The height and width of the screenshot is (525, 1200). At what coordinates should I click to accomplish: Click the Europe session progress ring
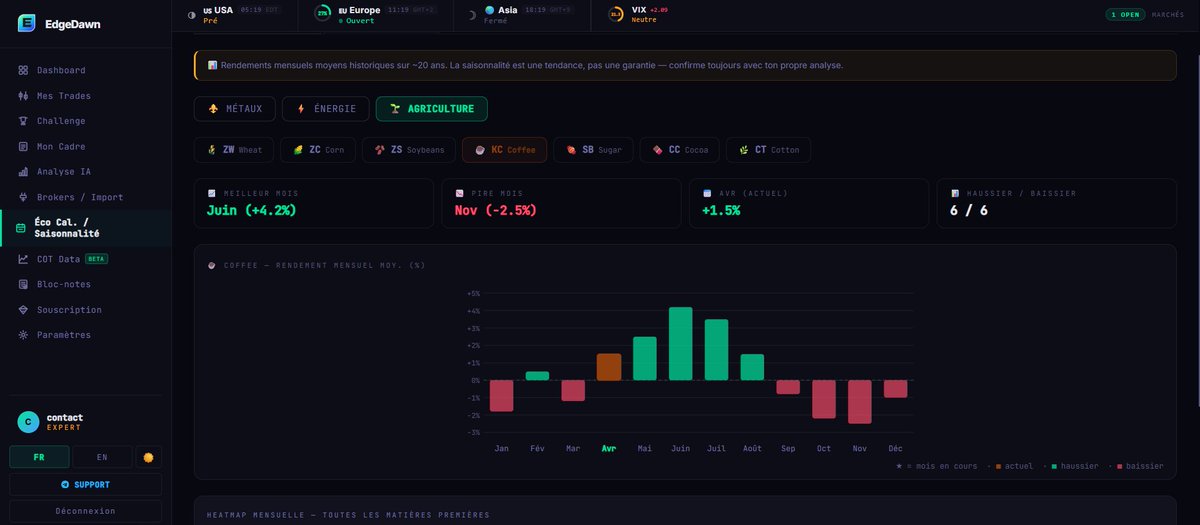323,14
